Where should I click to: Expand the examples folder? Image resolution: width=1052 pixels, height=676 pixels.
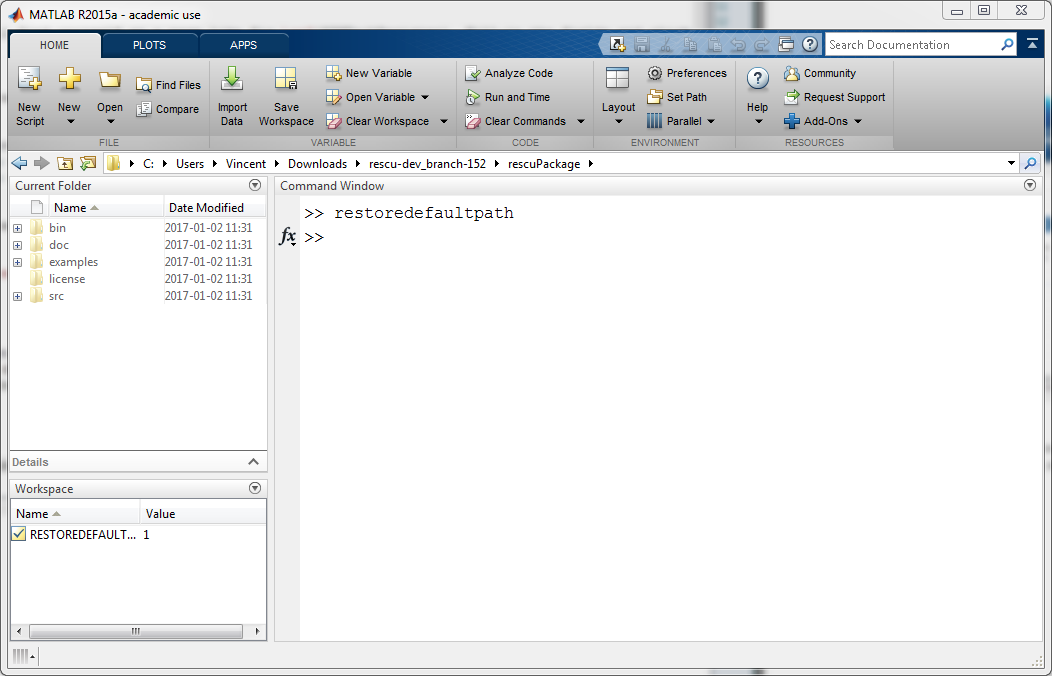tap(17, 262)
